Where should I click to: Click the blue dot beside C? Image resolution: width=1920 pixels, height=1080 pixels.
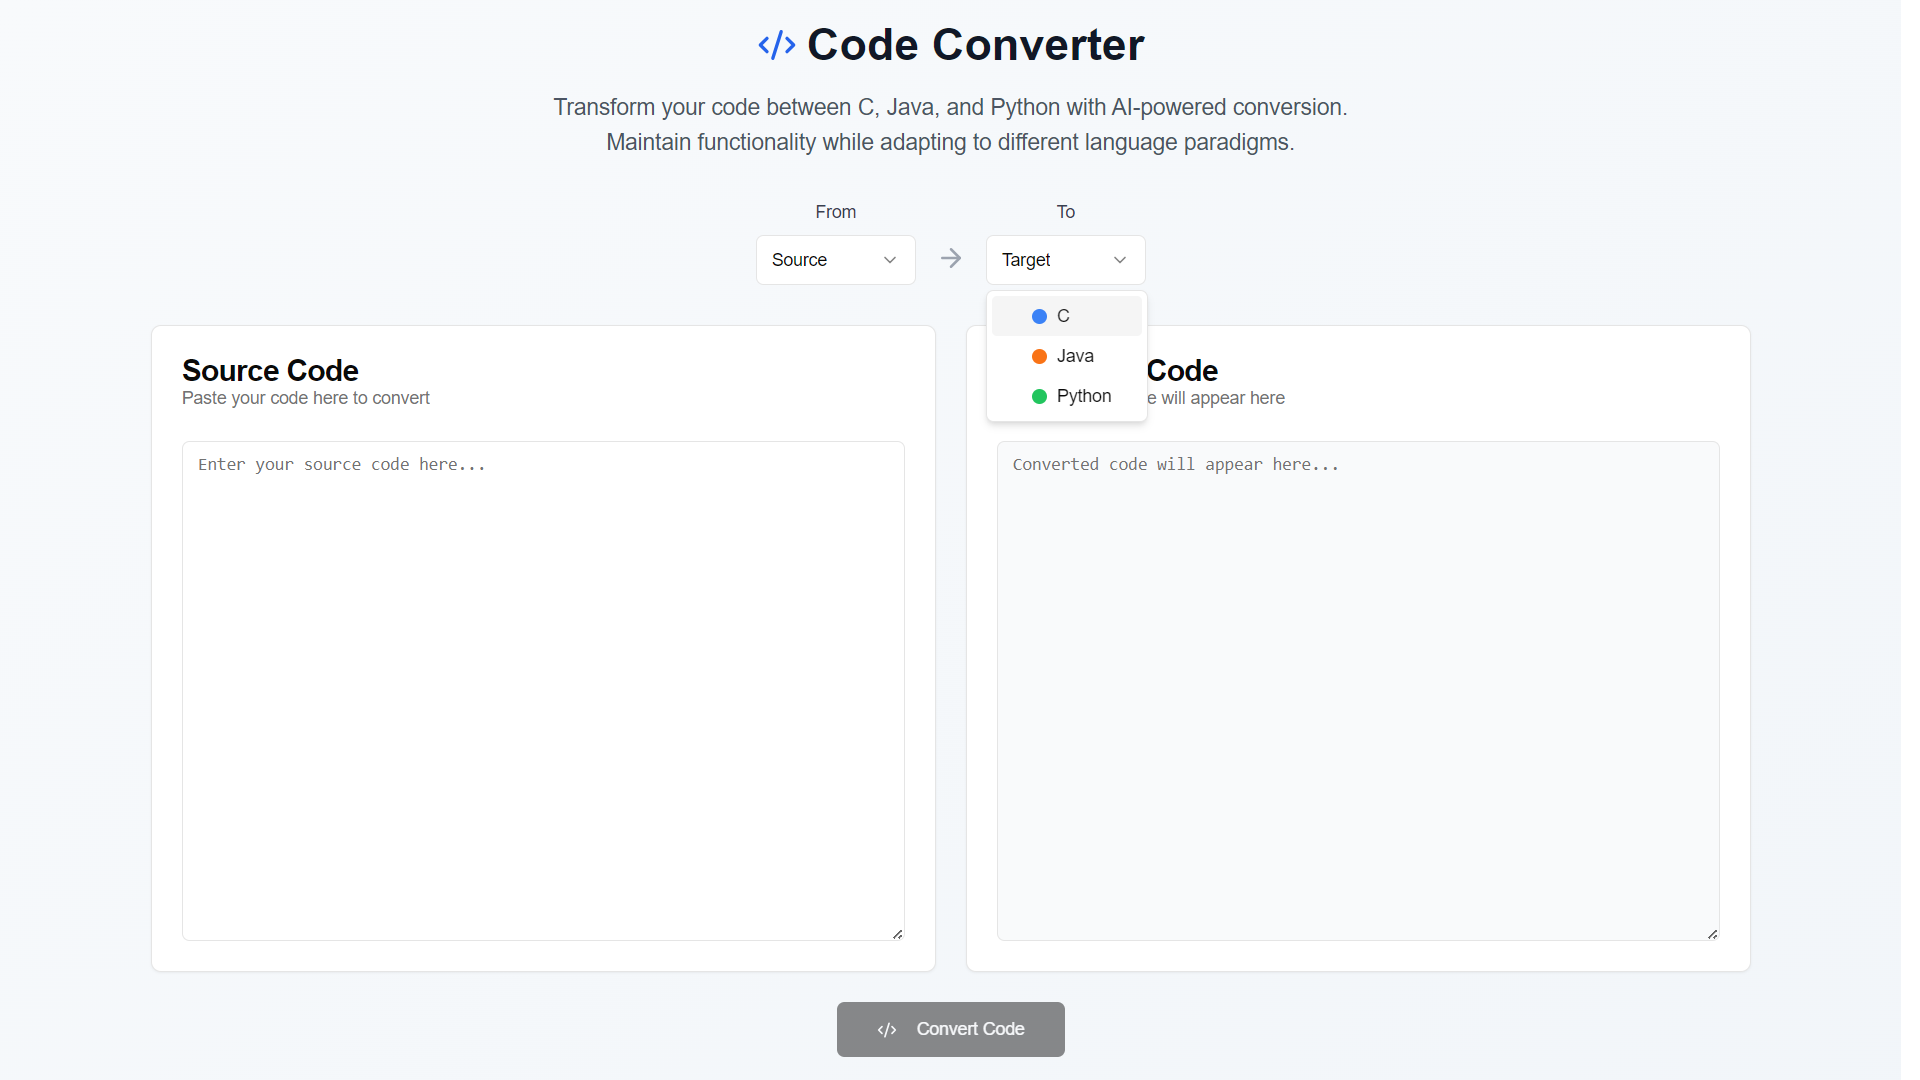[1039, 316]
